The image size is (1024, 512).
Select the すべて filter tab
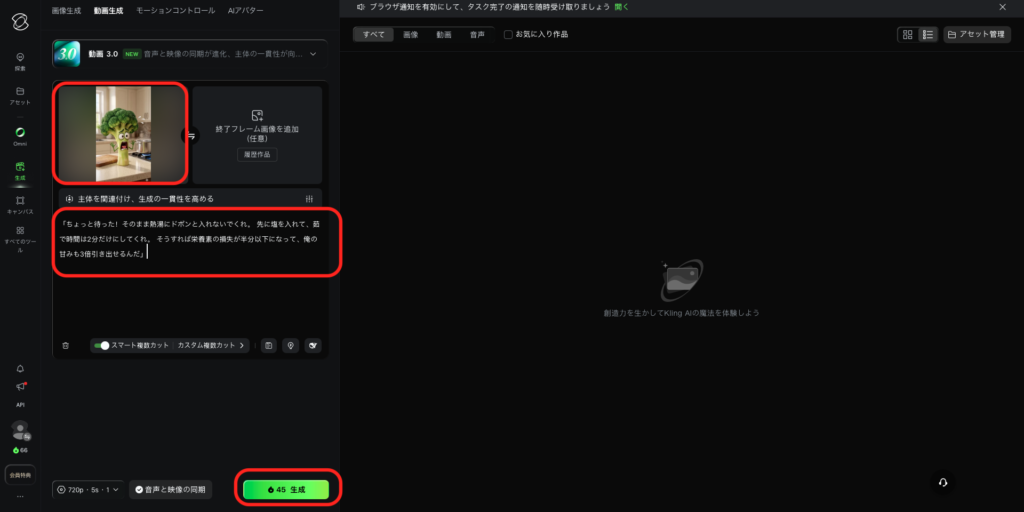[374, 35]
